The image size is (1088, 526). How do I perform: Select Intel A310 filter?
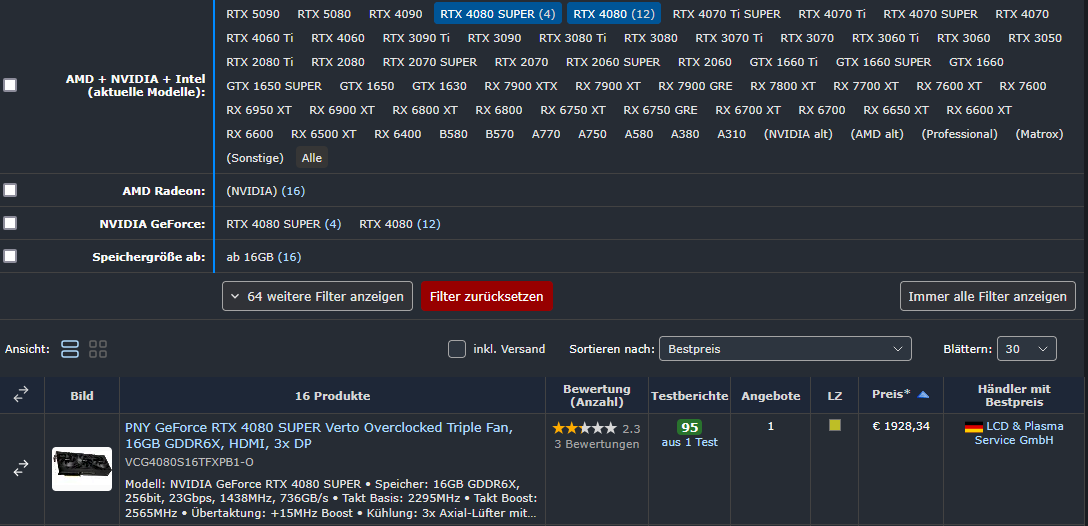point(731,134)
